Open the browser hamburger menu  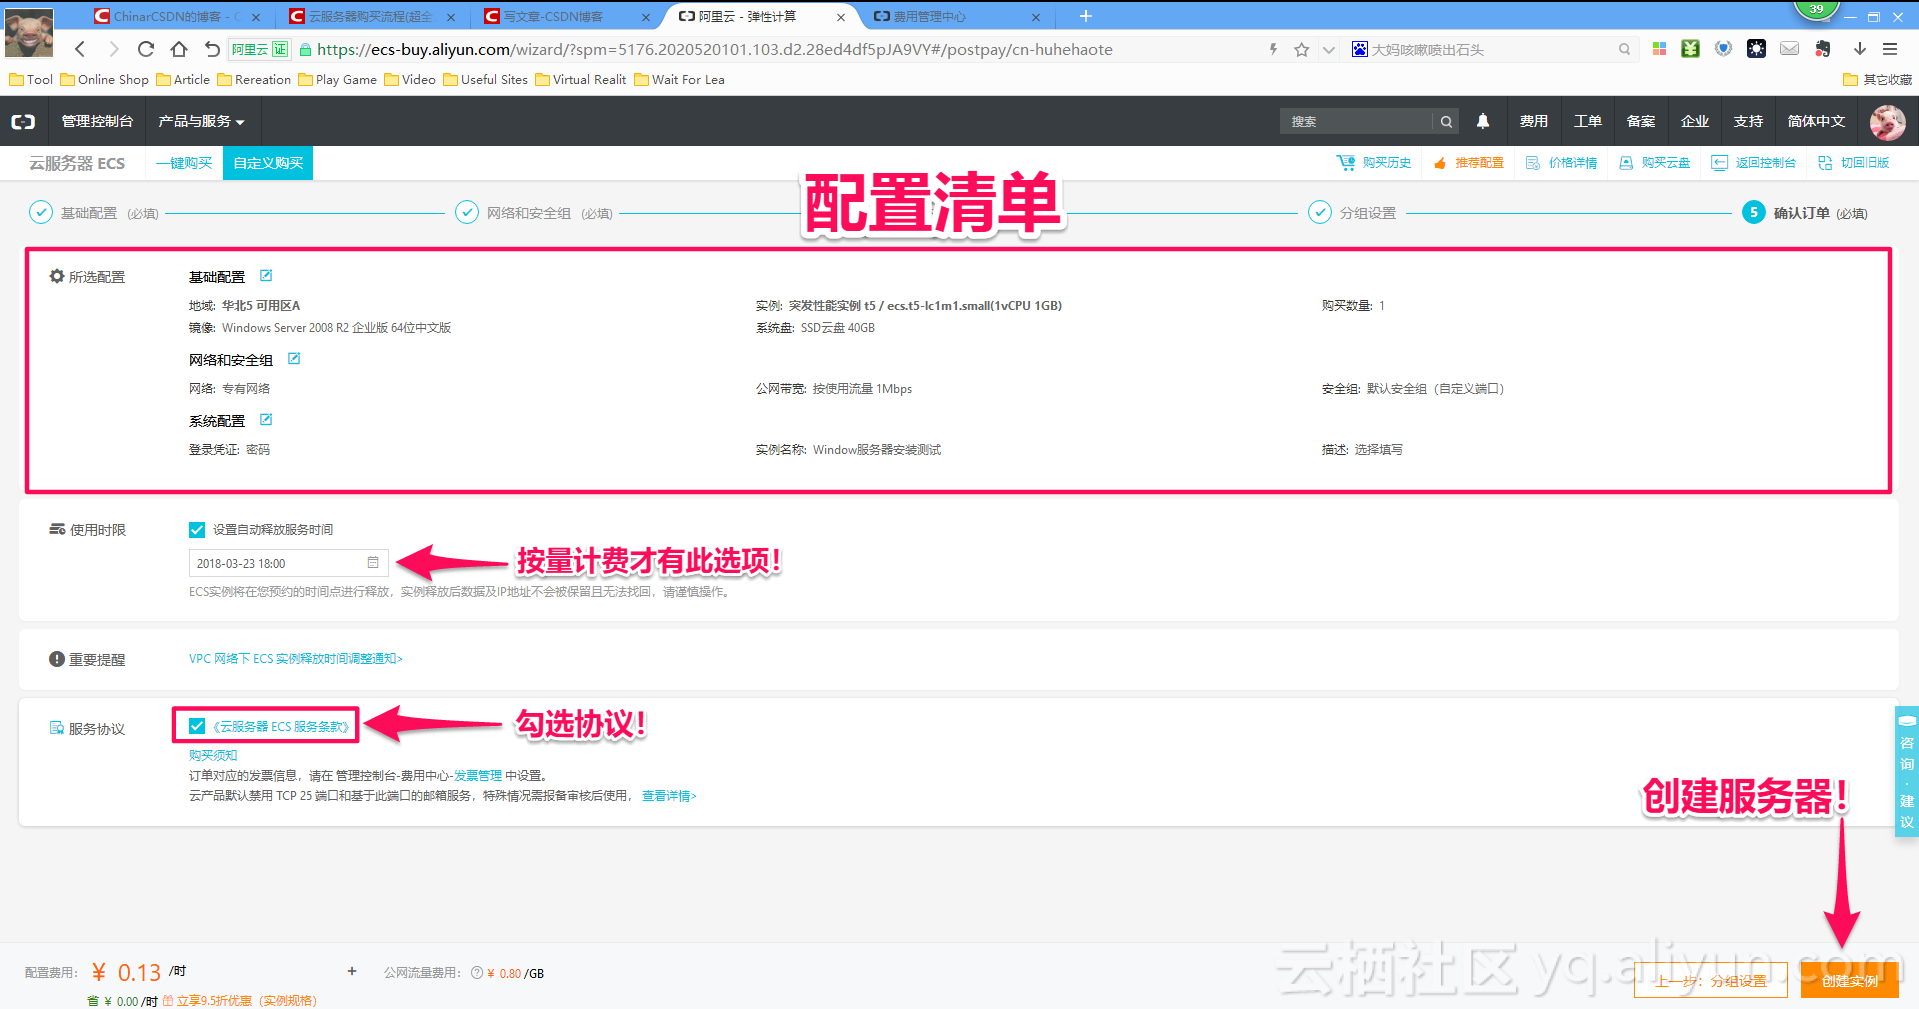tap(1890, 49)
